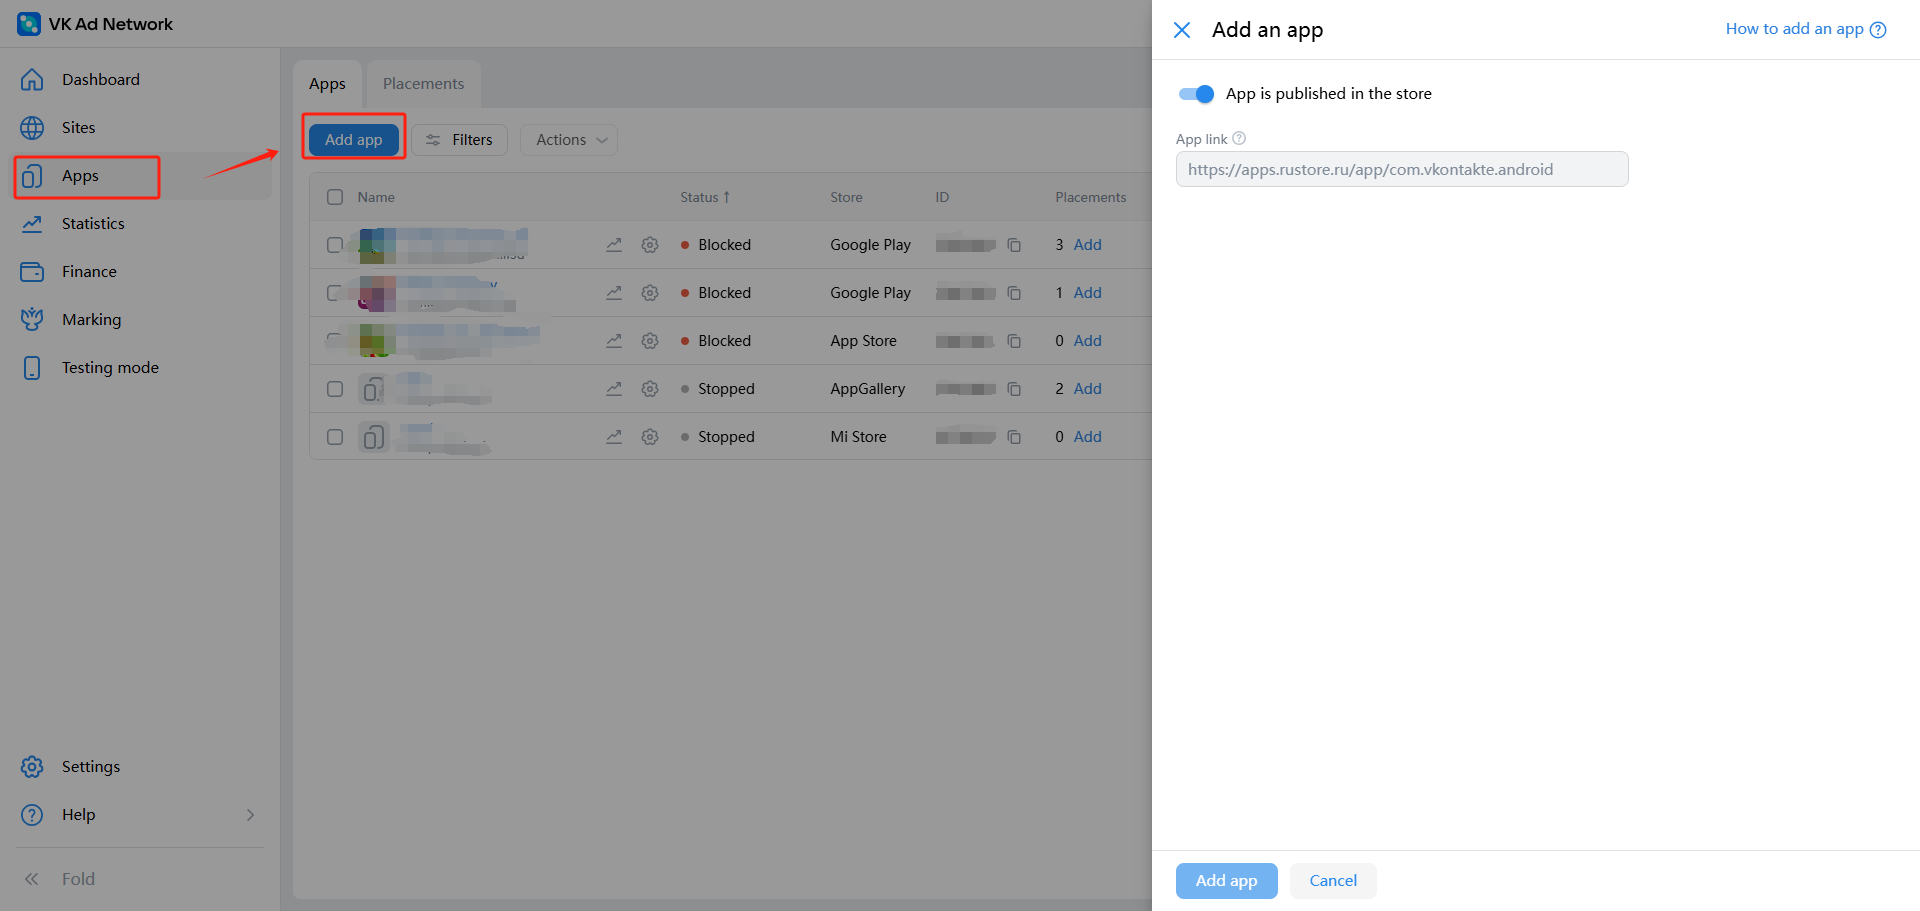Switch to the Placements tab

coord(423,84)
